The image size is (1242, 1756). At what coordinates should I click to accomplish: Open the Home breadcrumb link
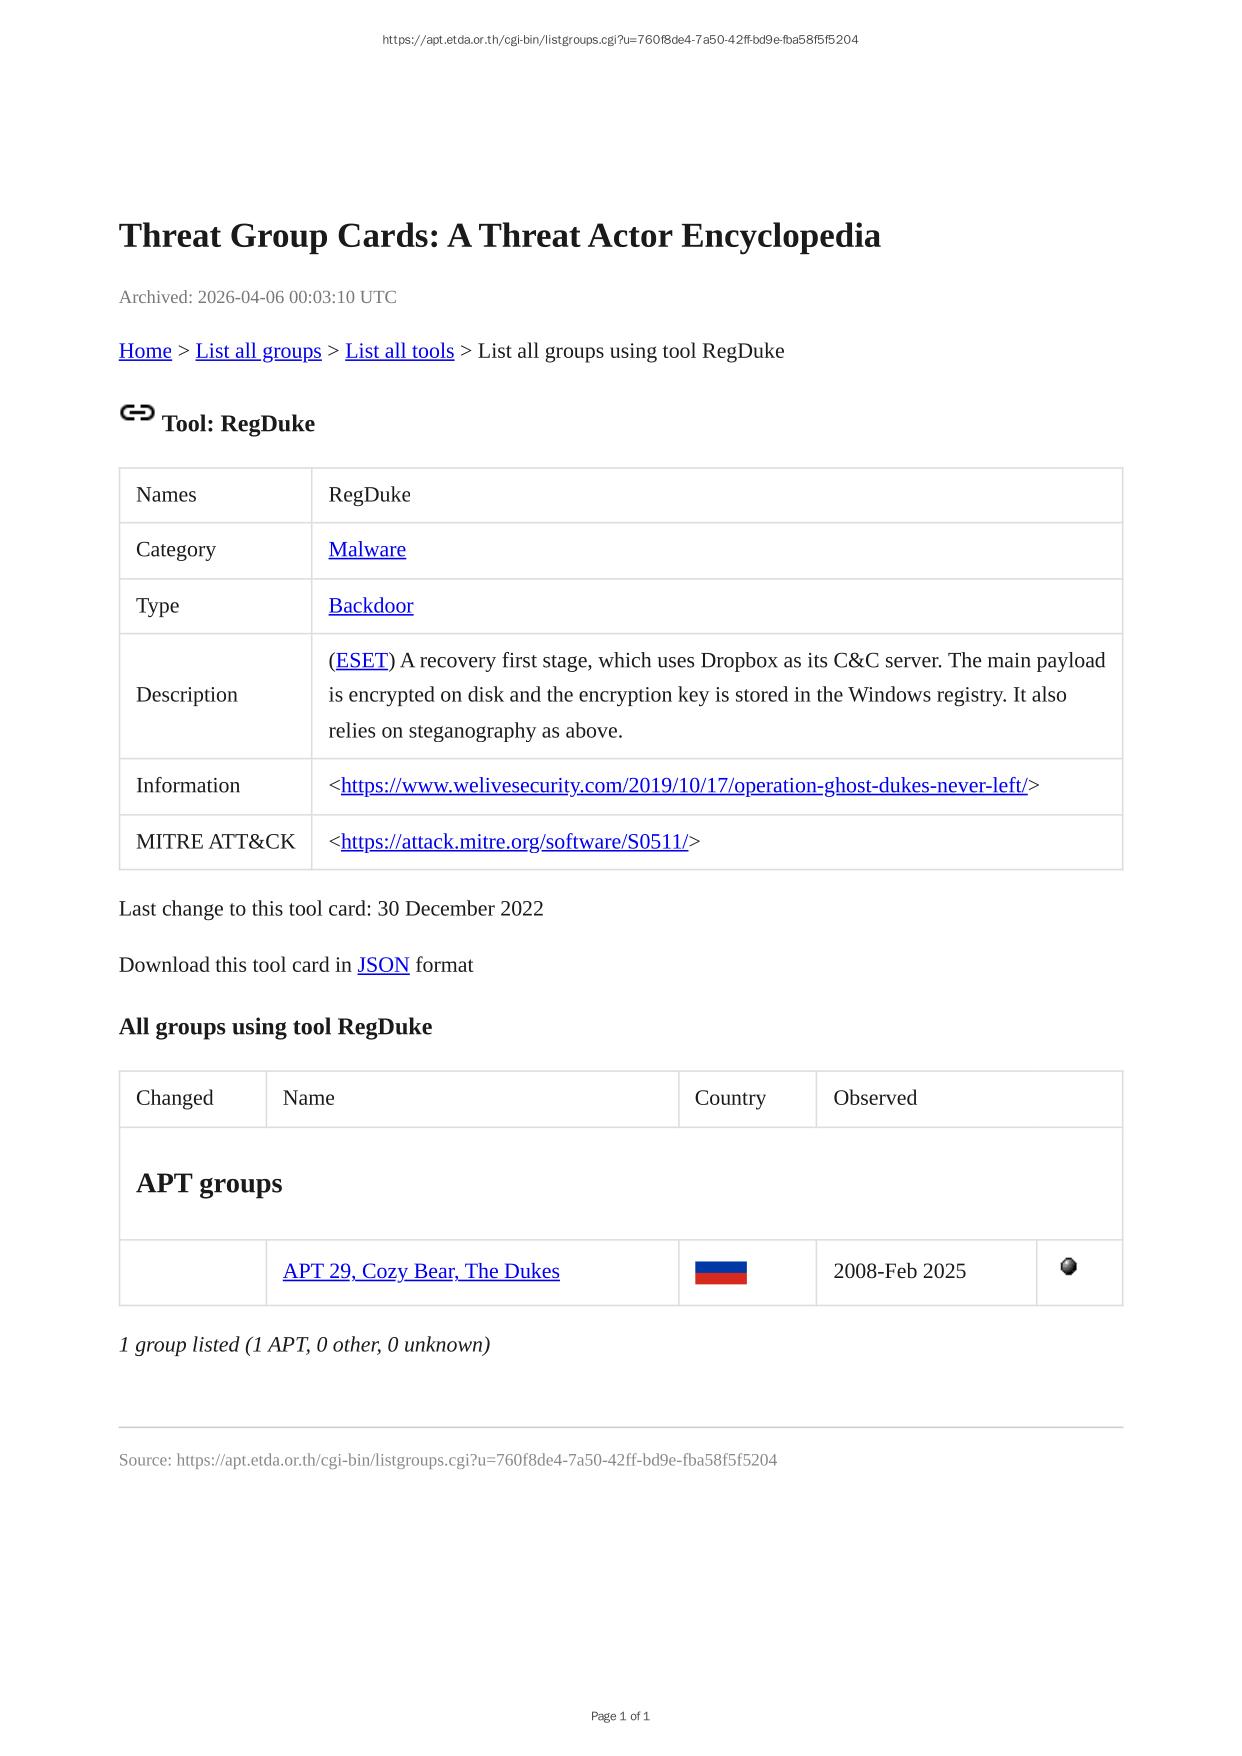click(145, 351)
